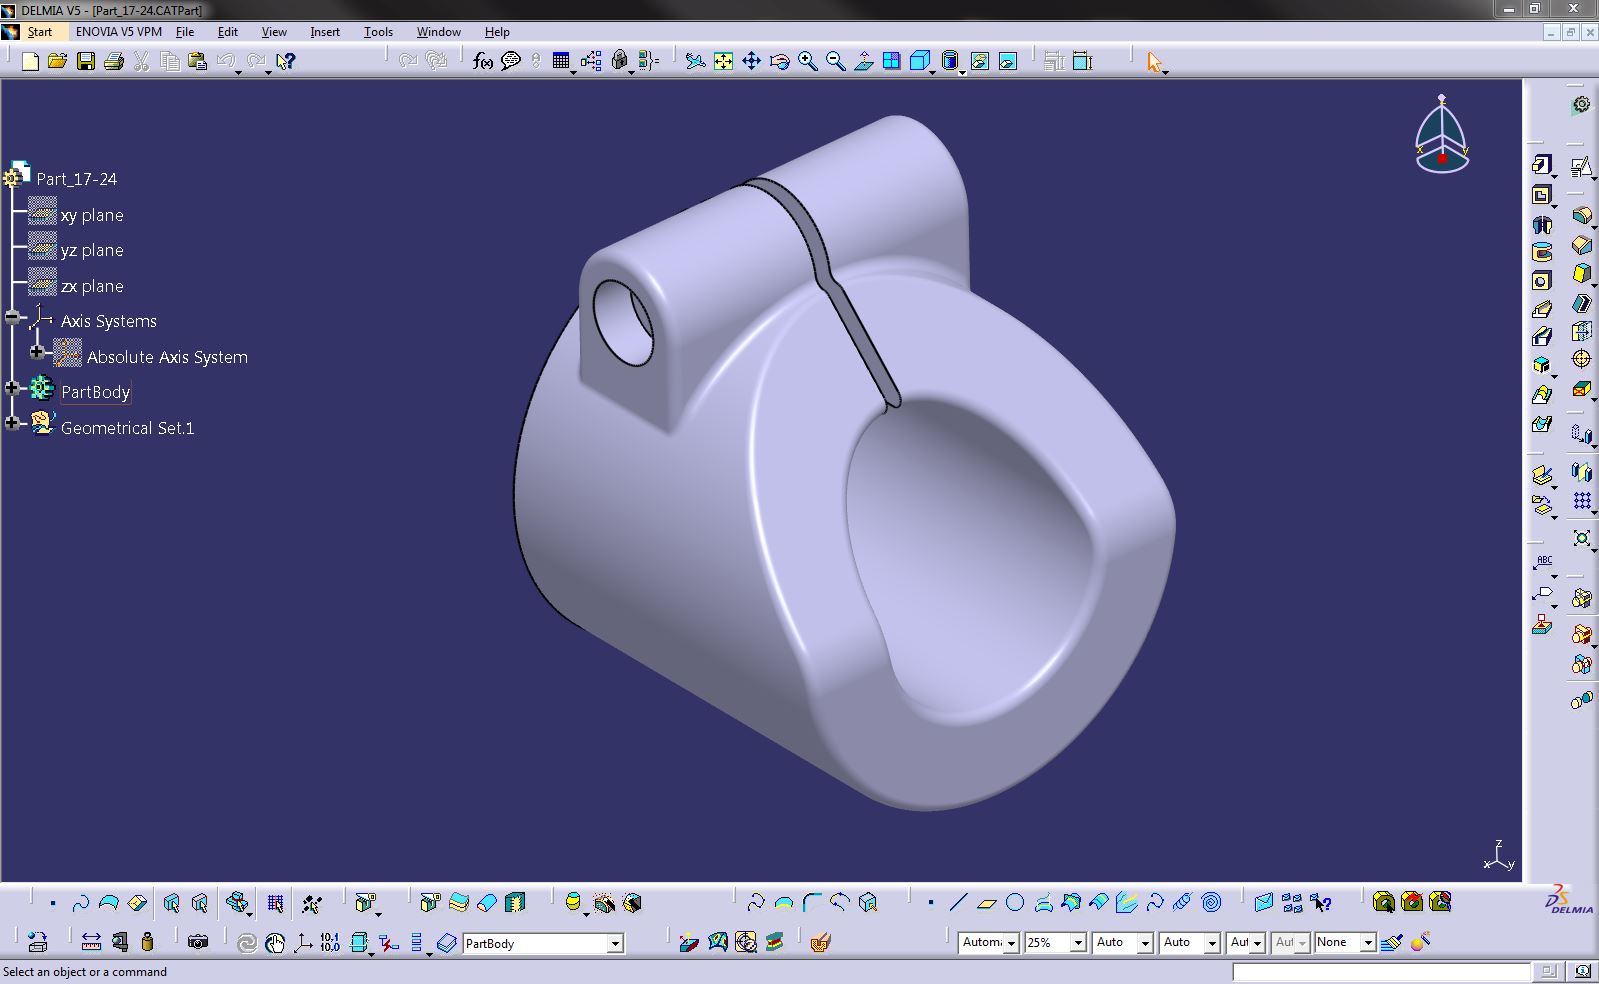The height and width of the screenshot is (984, 1599).
Task: Open the PartBody body selector dropdown
Action: click(615, 943)
